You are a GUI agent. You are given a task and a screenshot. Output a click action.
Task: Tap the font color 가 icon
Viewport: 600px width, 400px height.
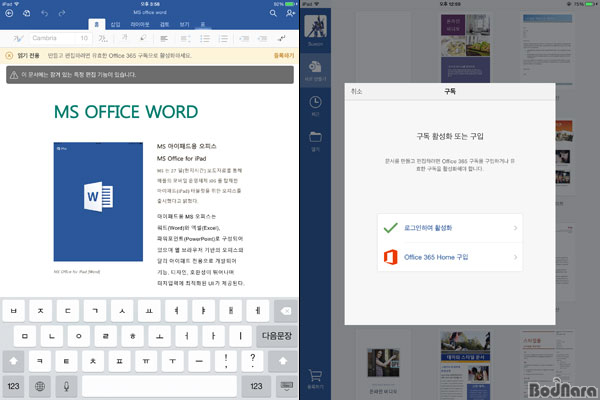pos(124,38)
